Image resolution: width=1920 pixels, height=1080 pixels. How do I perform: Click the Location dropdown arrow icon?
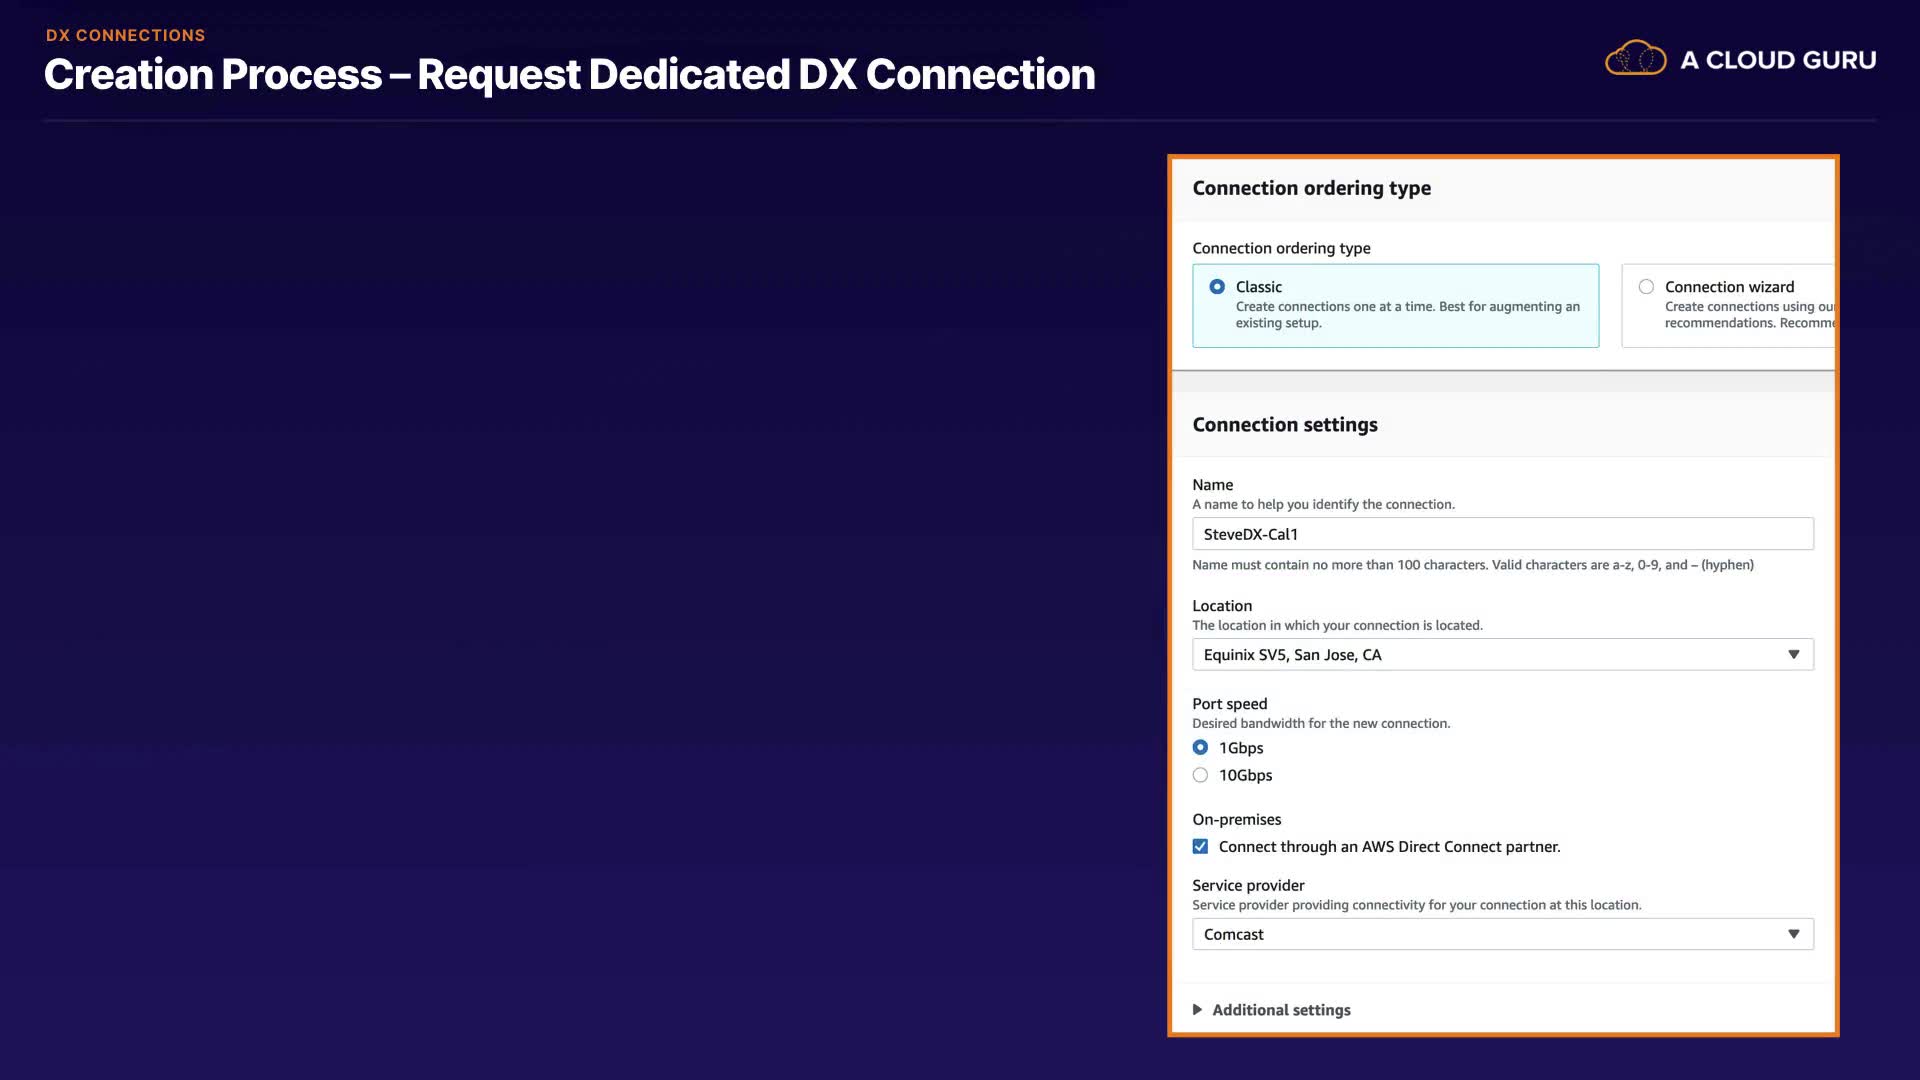(1794, 655)
